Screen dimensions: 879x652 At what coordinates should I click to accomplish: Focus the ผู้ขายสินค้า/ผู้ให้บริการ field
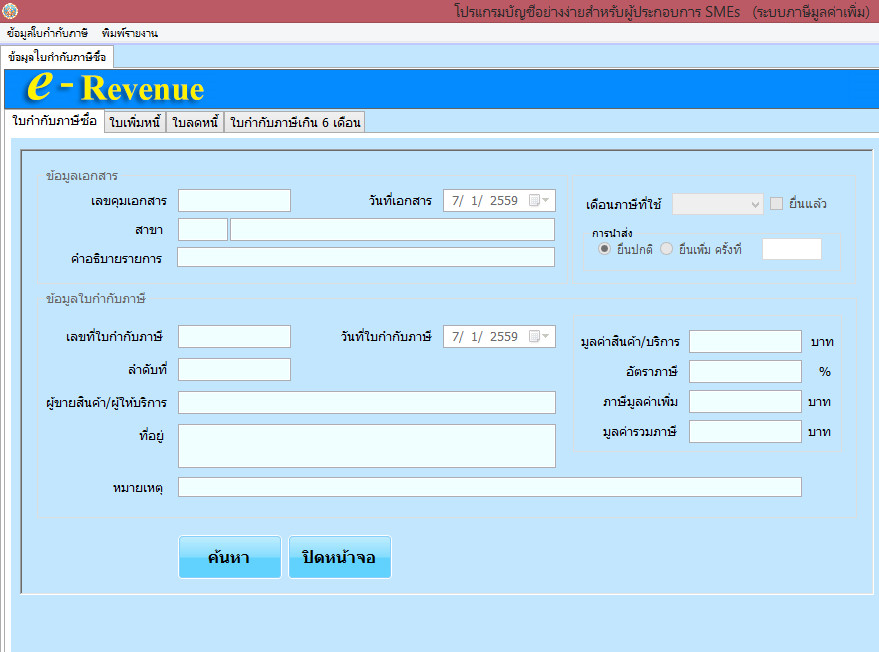point(367,403)
